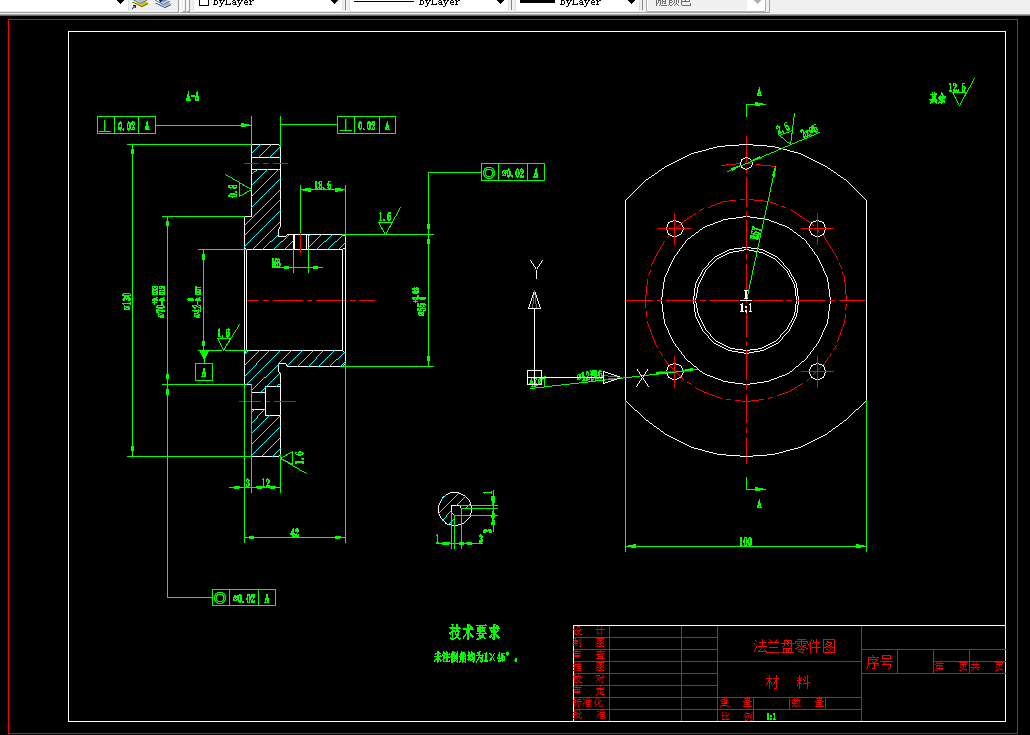Click the 12 flange thickness dimension
Image resolution: width=1030 pixels, height=735 pixels.
point(266,483)
